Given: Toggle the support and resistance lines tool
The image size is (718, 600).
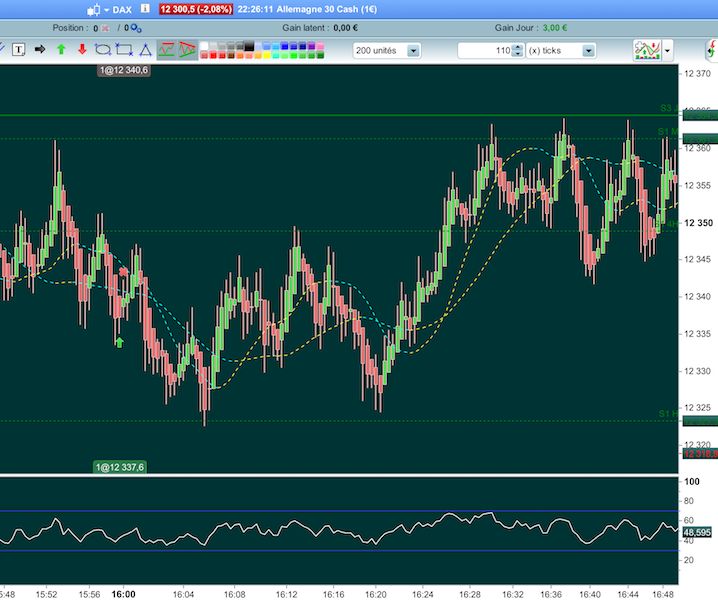Looking at the screenshot, I should 167,49.
